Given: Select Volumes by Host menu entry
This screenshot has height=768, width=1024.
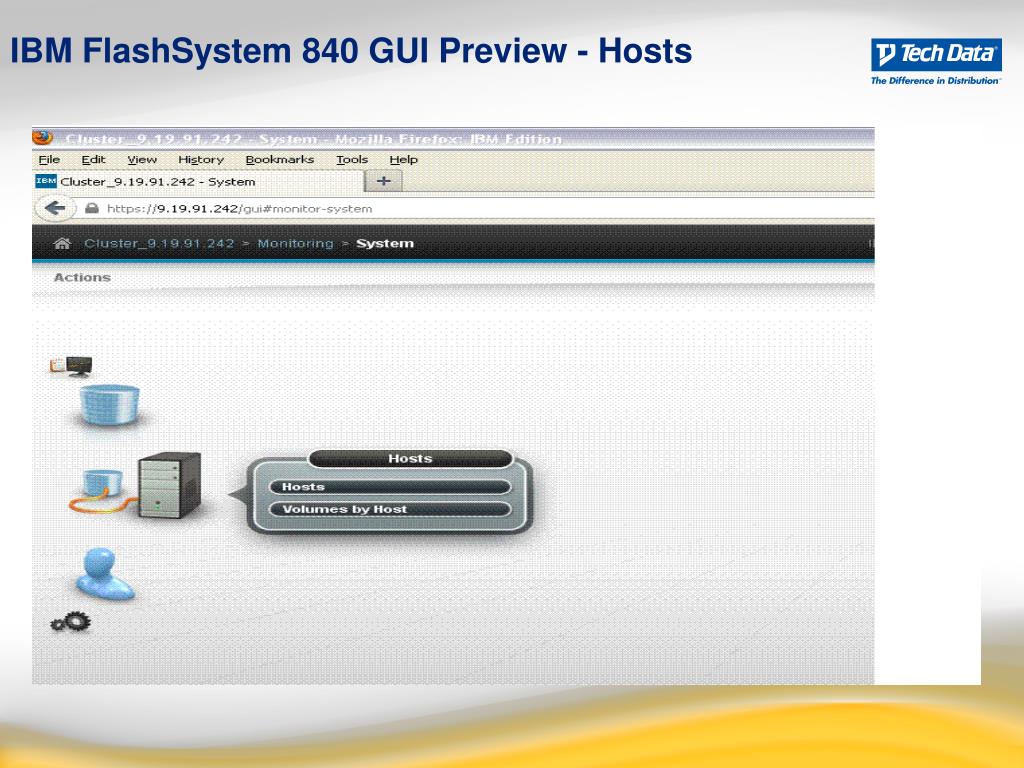Looking at the screenshot, I should click(x=390, y=509).
